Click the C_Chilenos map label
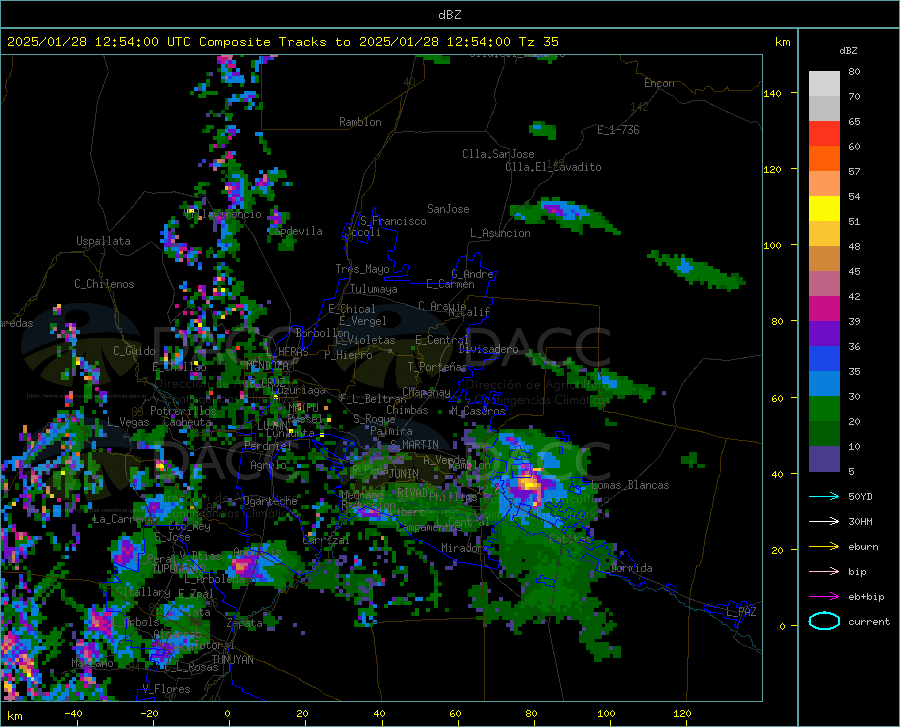The width and height of the screenshot is (900, 727). pos(104,284)
